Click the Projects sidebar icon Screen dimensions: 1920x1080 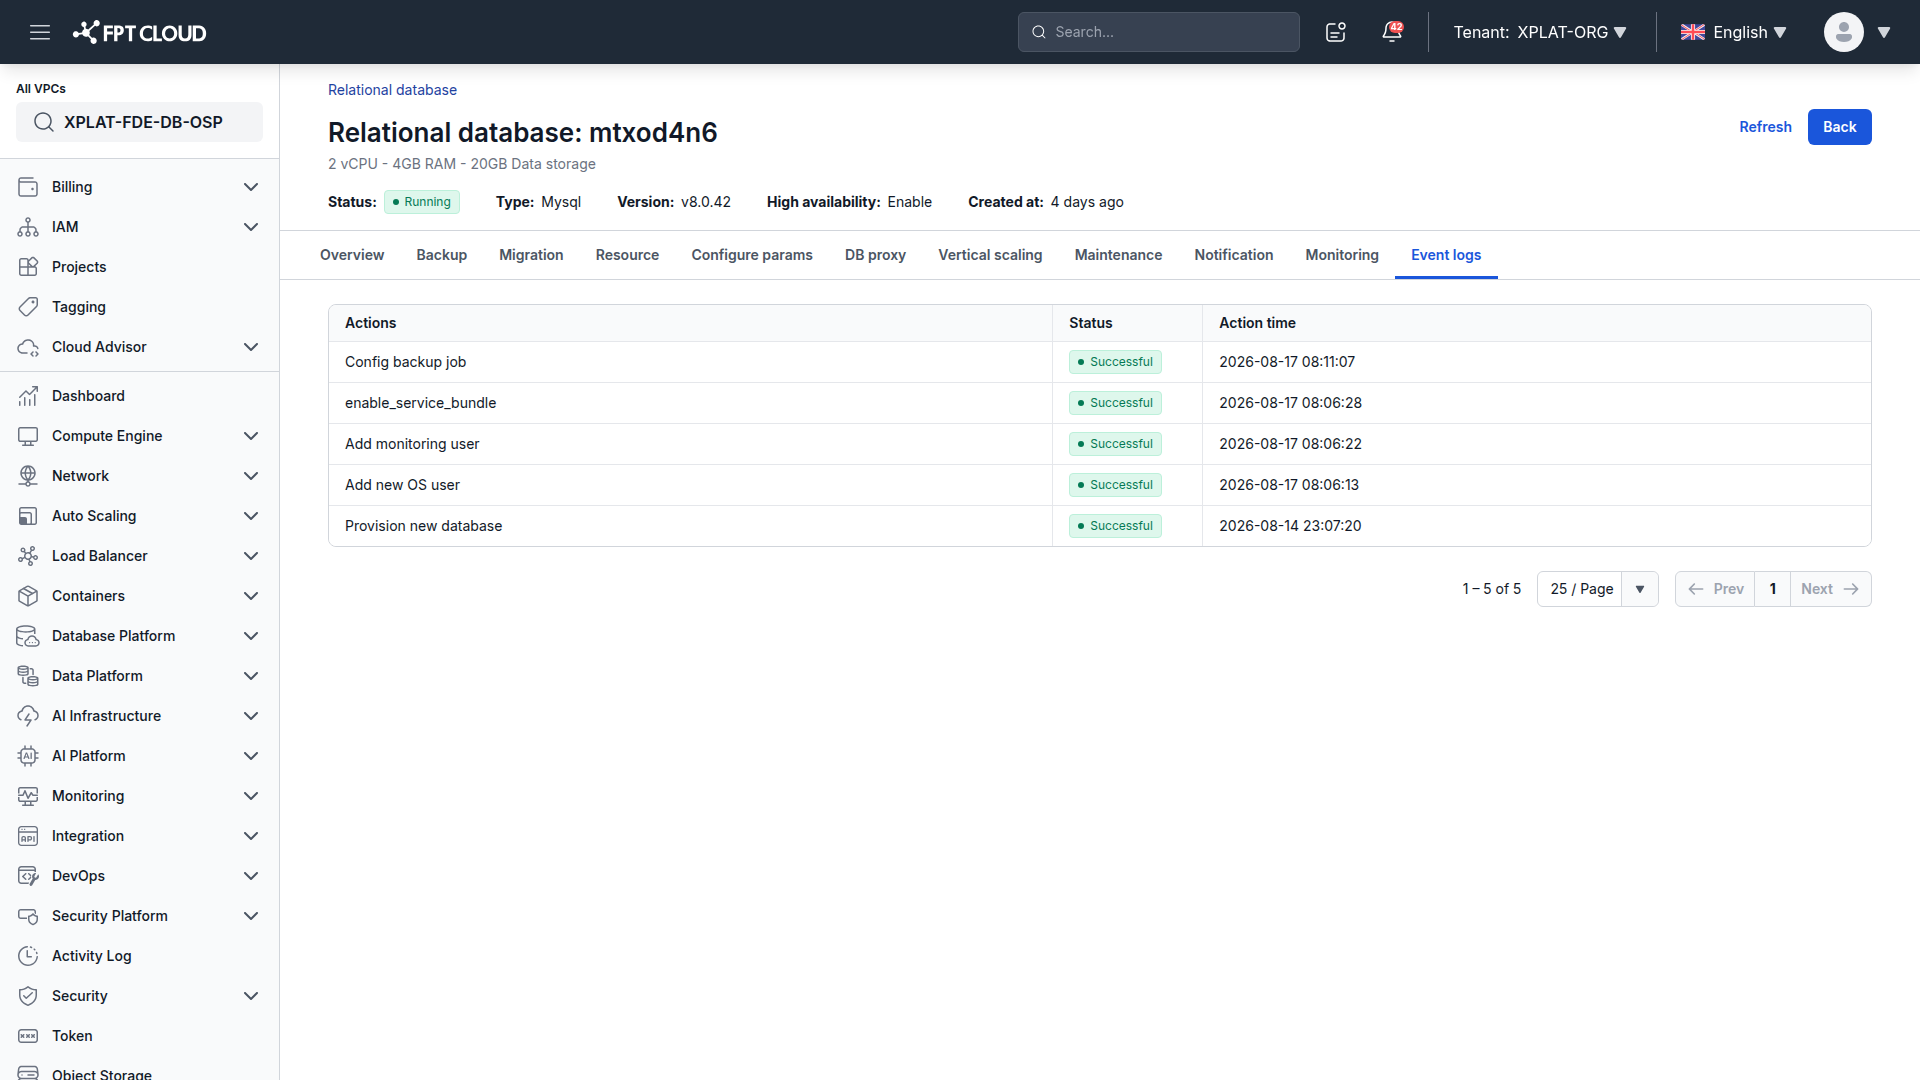click(28, 267)
